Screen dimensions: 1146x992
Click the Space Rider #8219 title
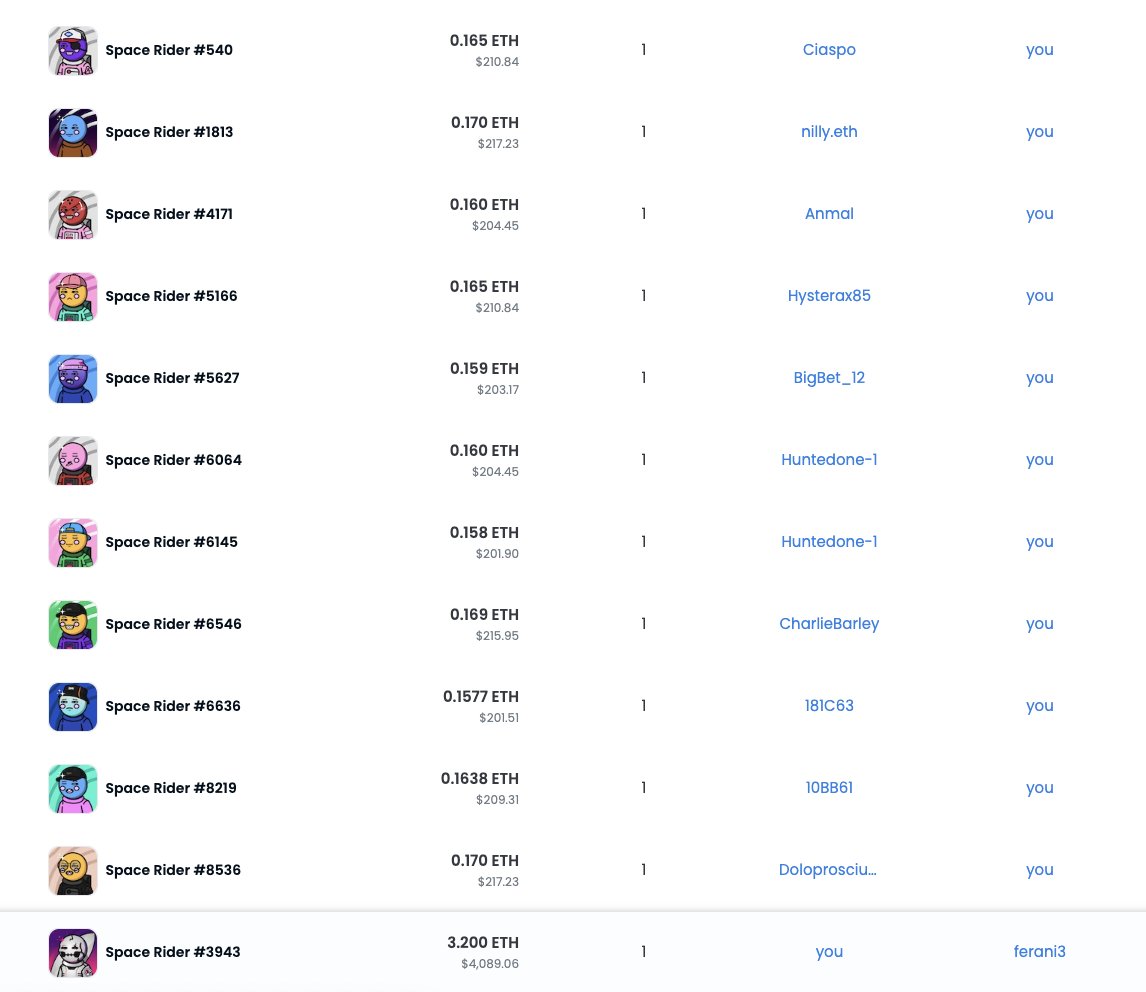coord(170,788)
